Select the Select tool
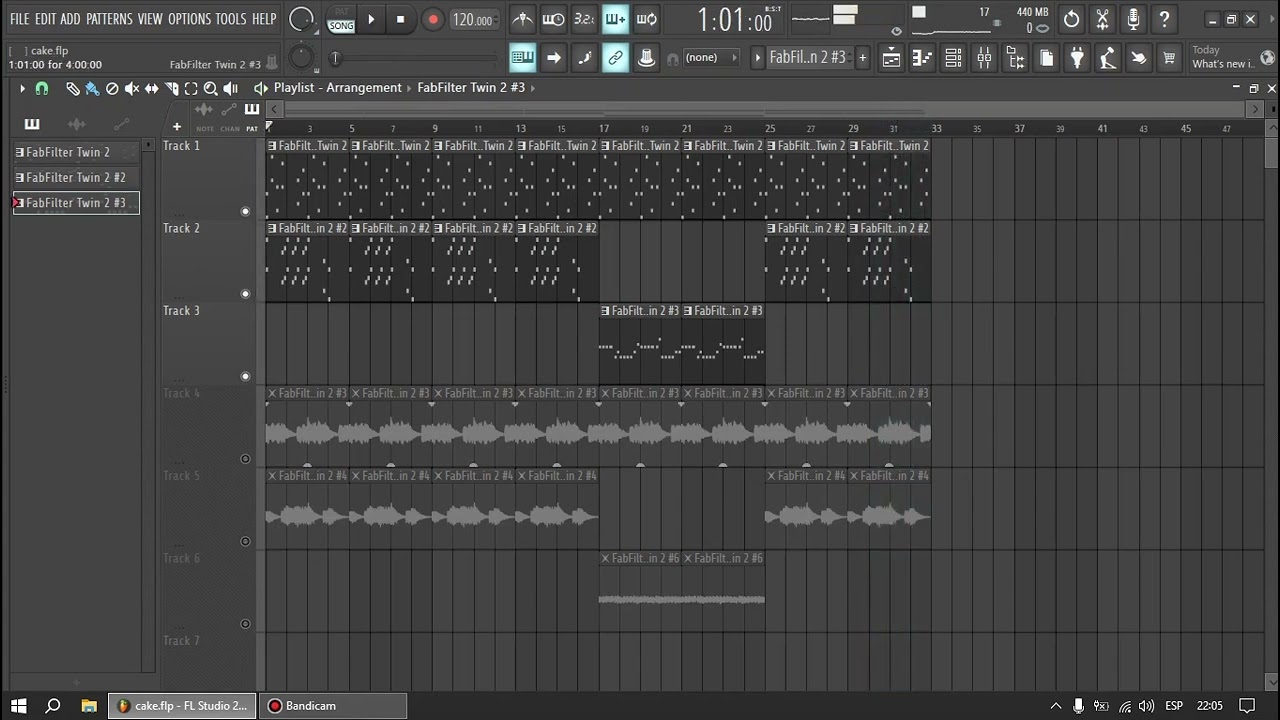Image resolution: width=1280 pixels, height=720 pixels. click(x=191, y=88)
